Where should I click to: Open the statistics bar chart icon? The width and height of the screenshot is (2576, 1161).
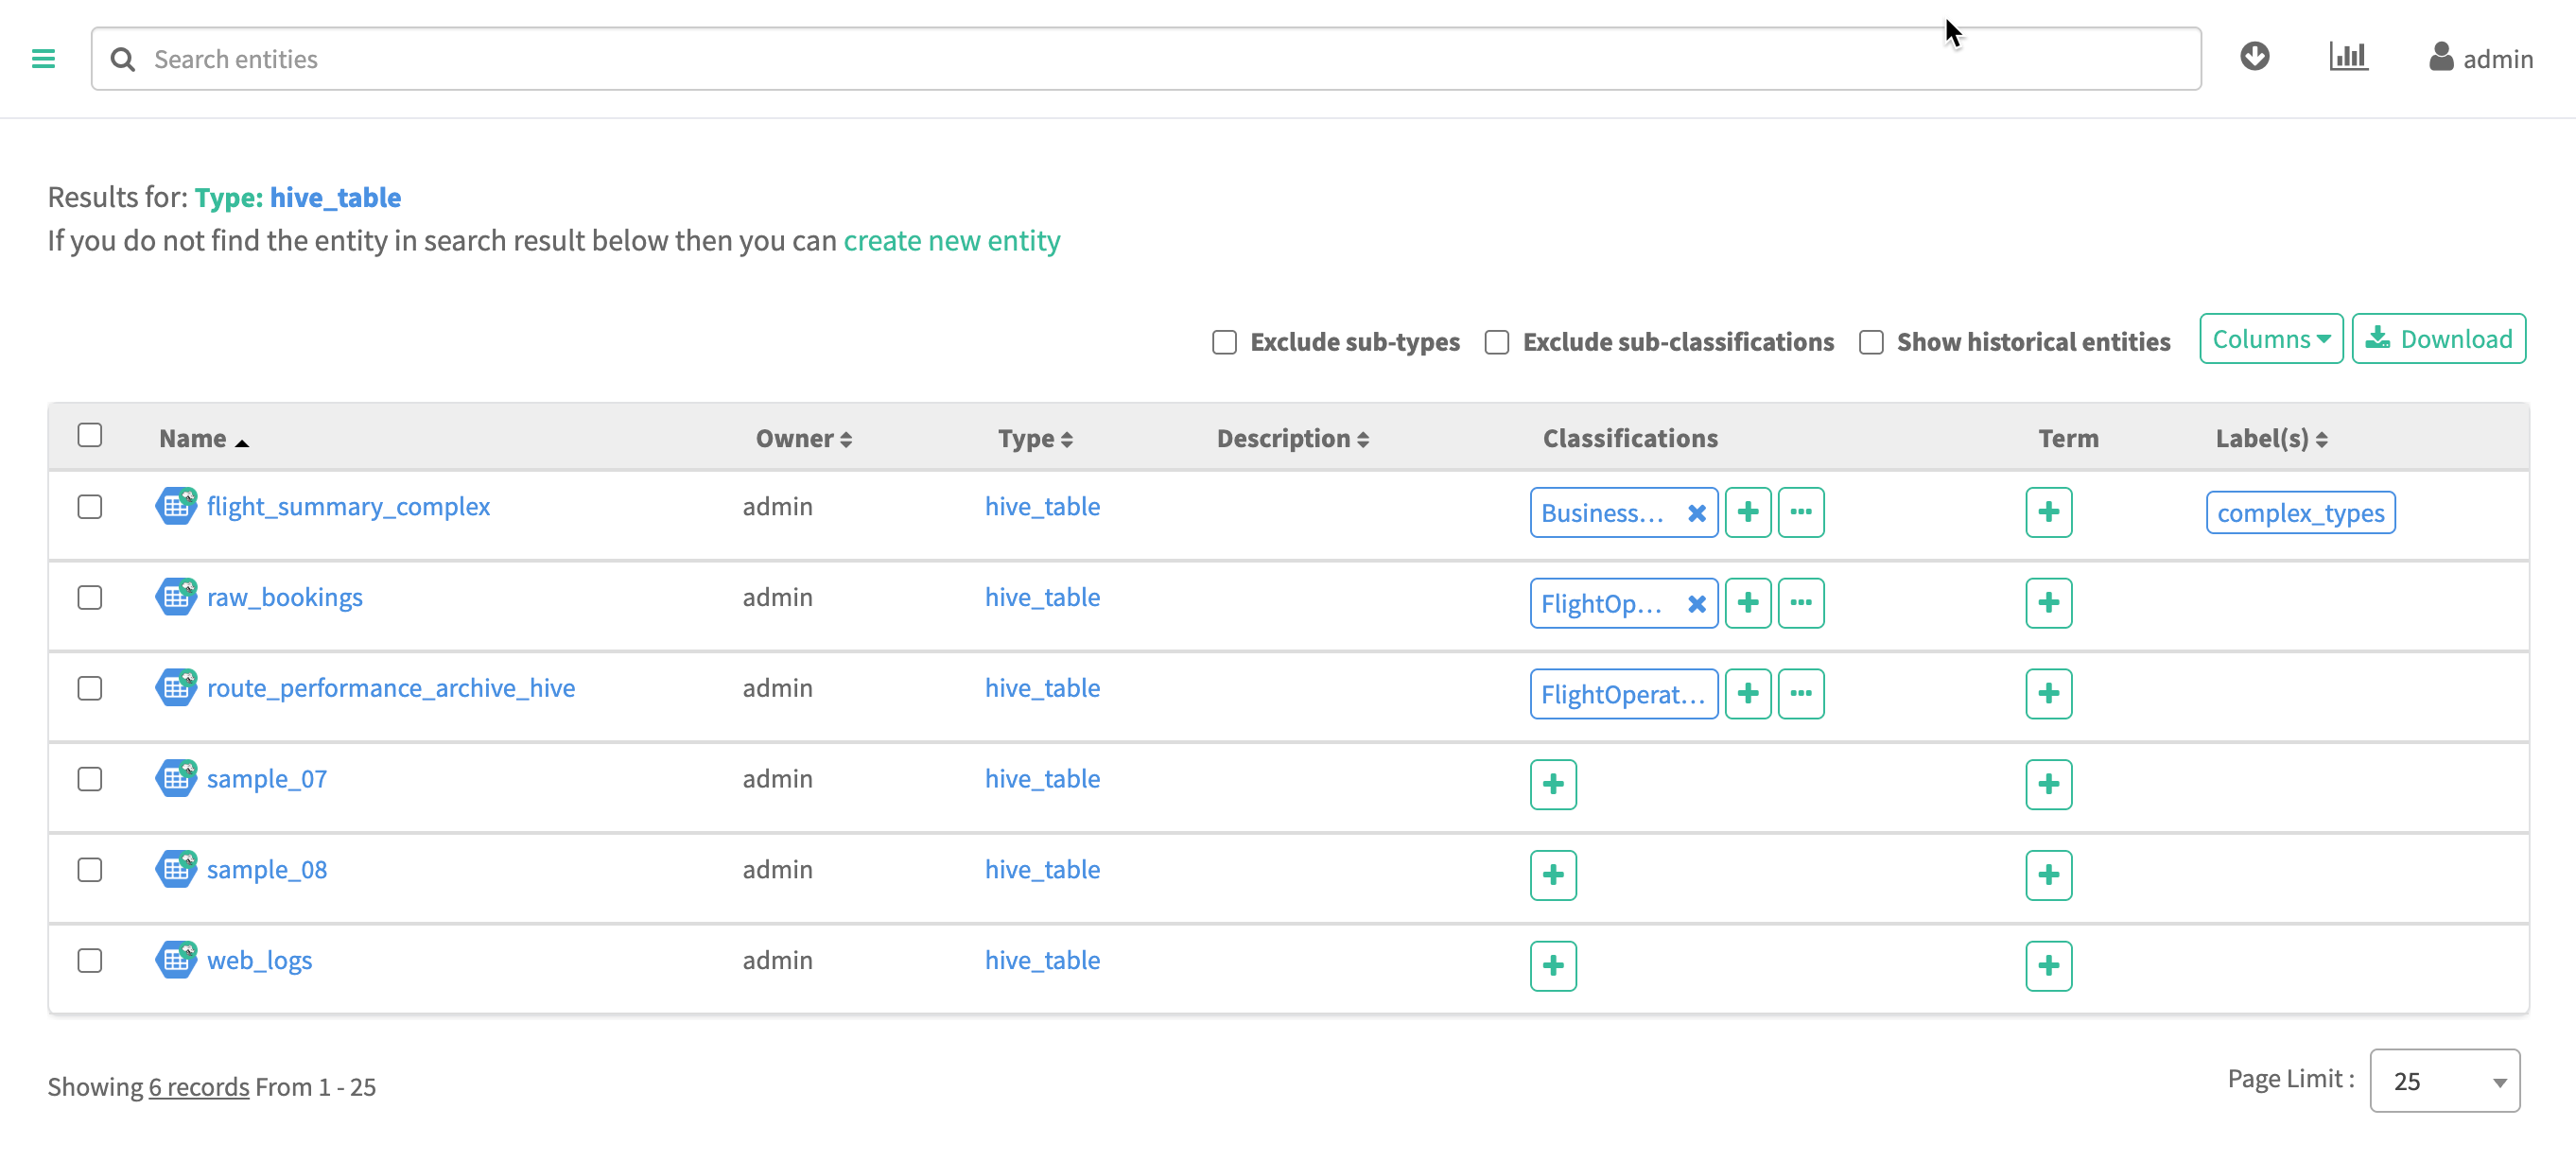2347,56
